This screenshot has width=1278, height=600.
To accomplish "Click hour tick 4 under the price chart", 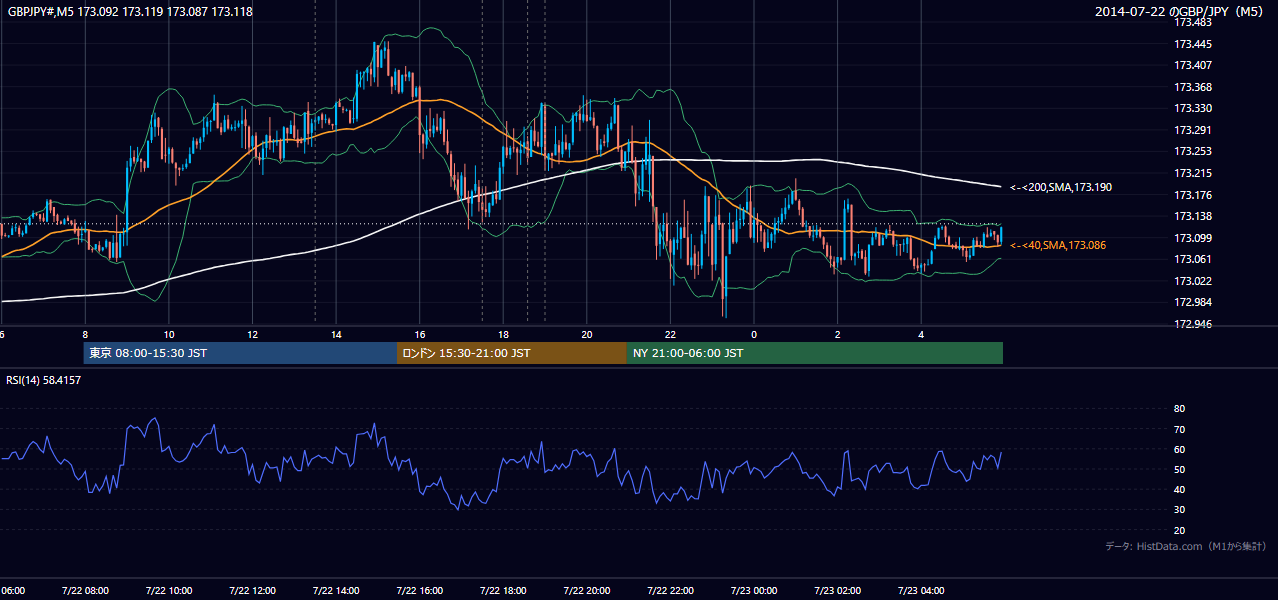I will (921, 334).
